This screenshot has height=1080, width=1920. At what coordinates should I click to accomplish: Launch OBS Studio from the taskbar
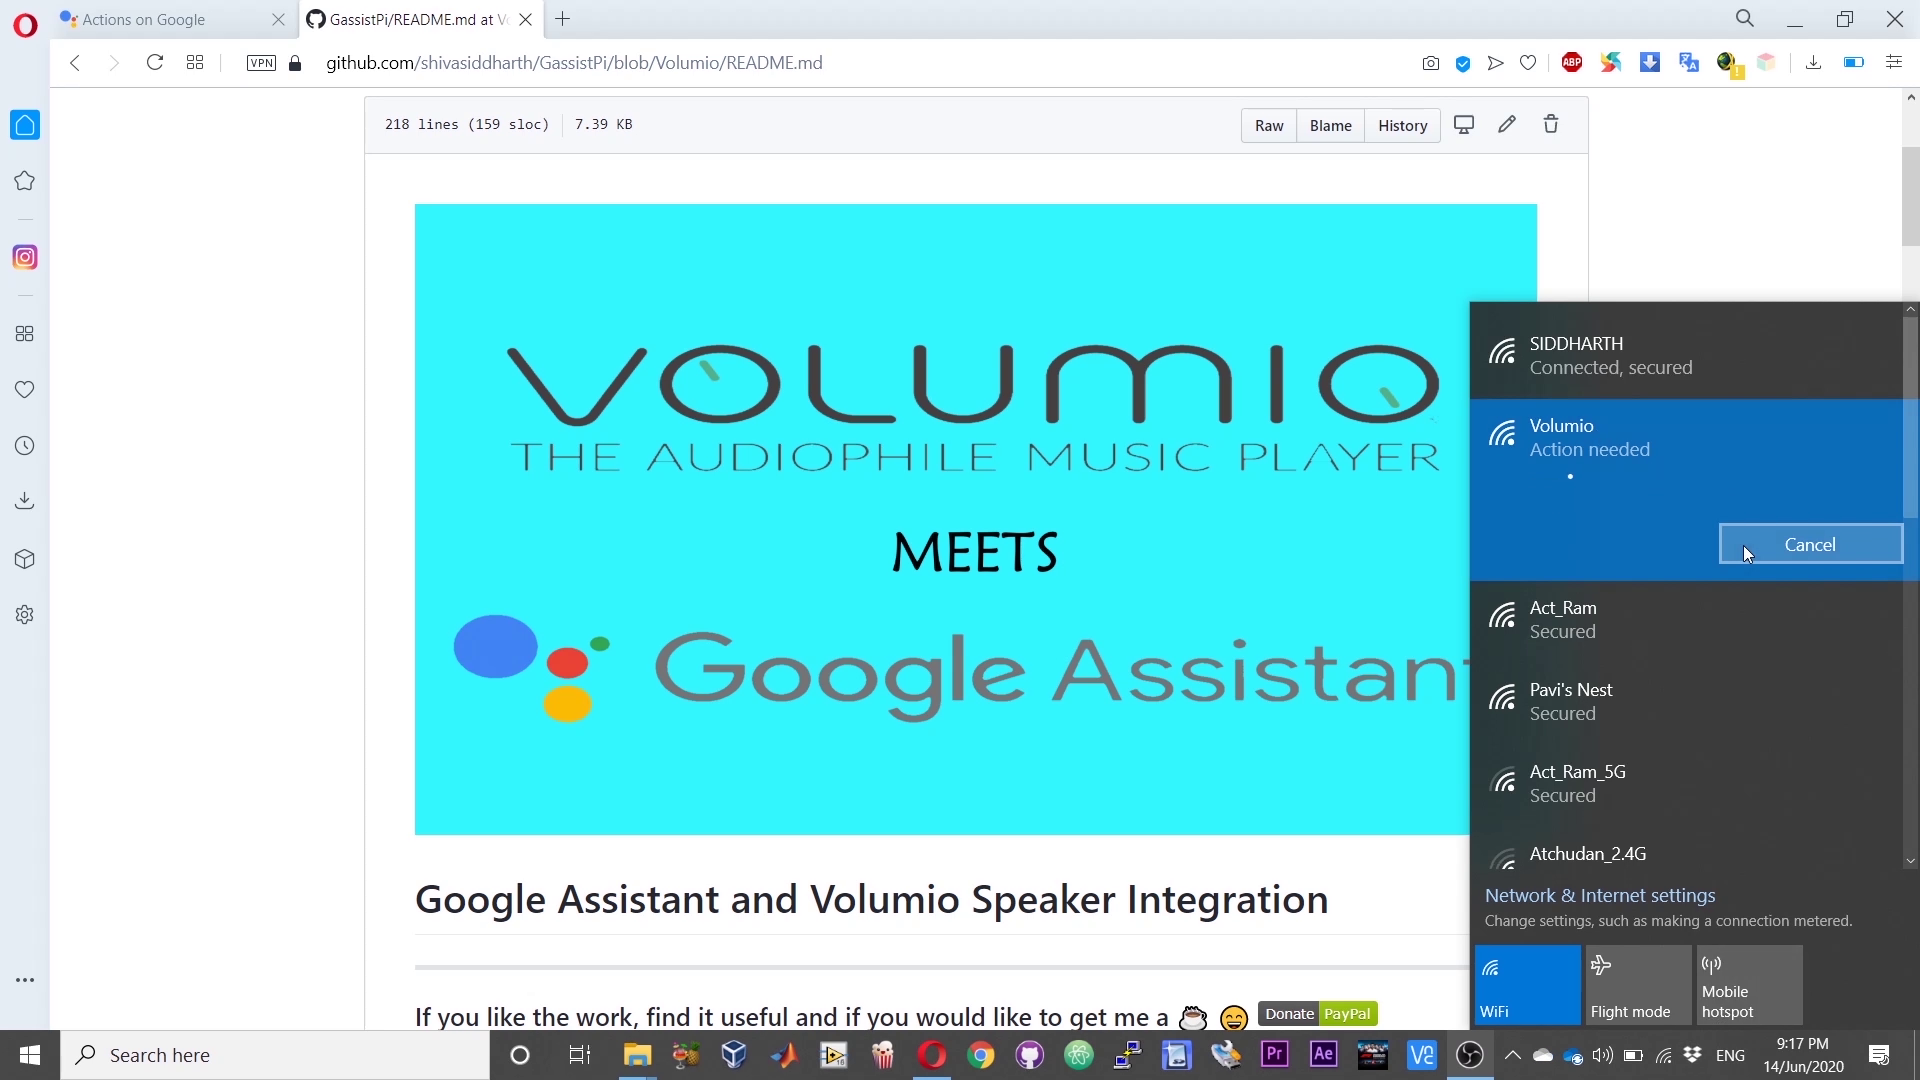(1471, 1055)
